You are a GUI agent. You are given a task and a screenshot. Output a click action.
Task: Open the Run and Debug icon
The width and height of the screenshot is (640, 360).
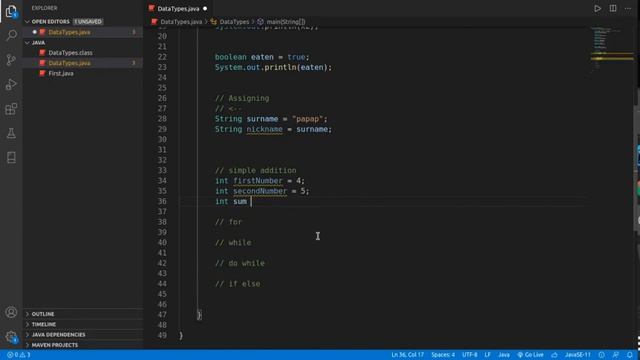point(11,84)
